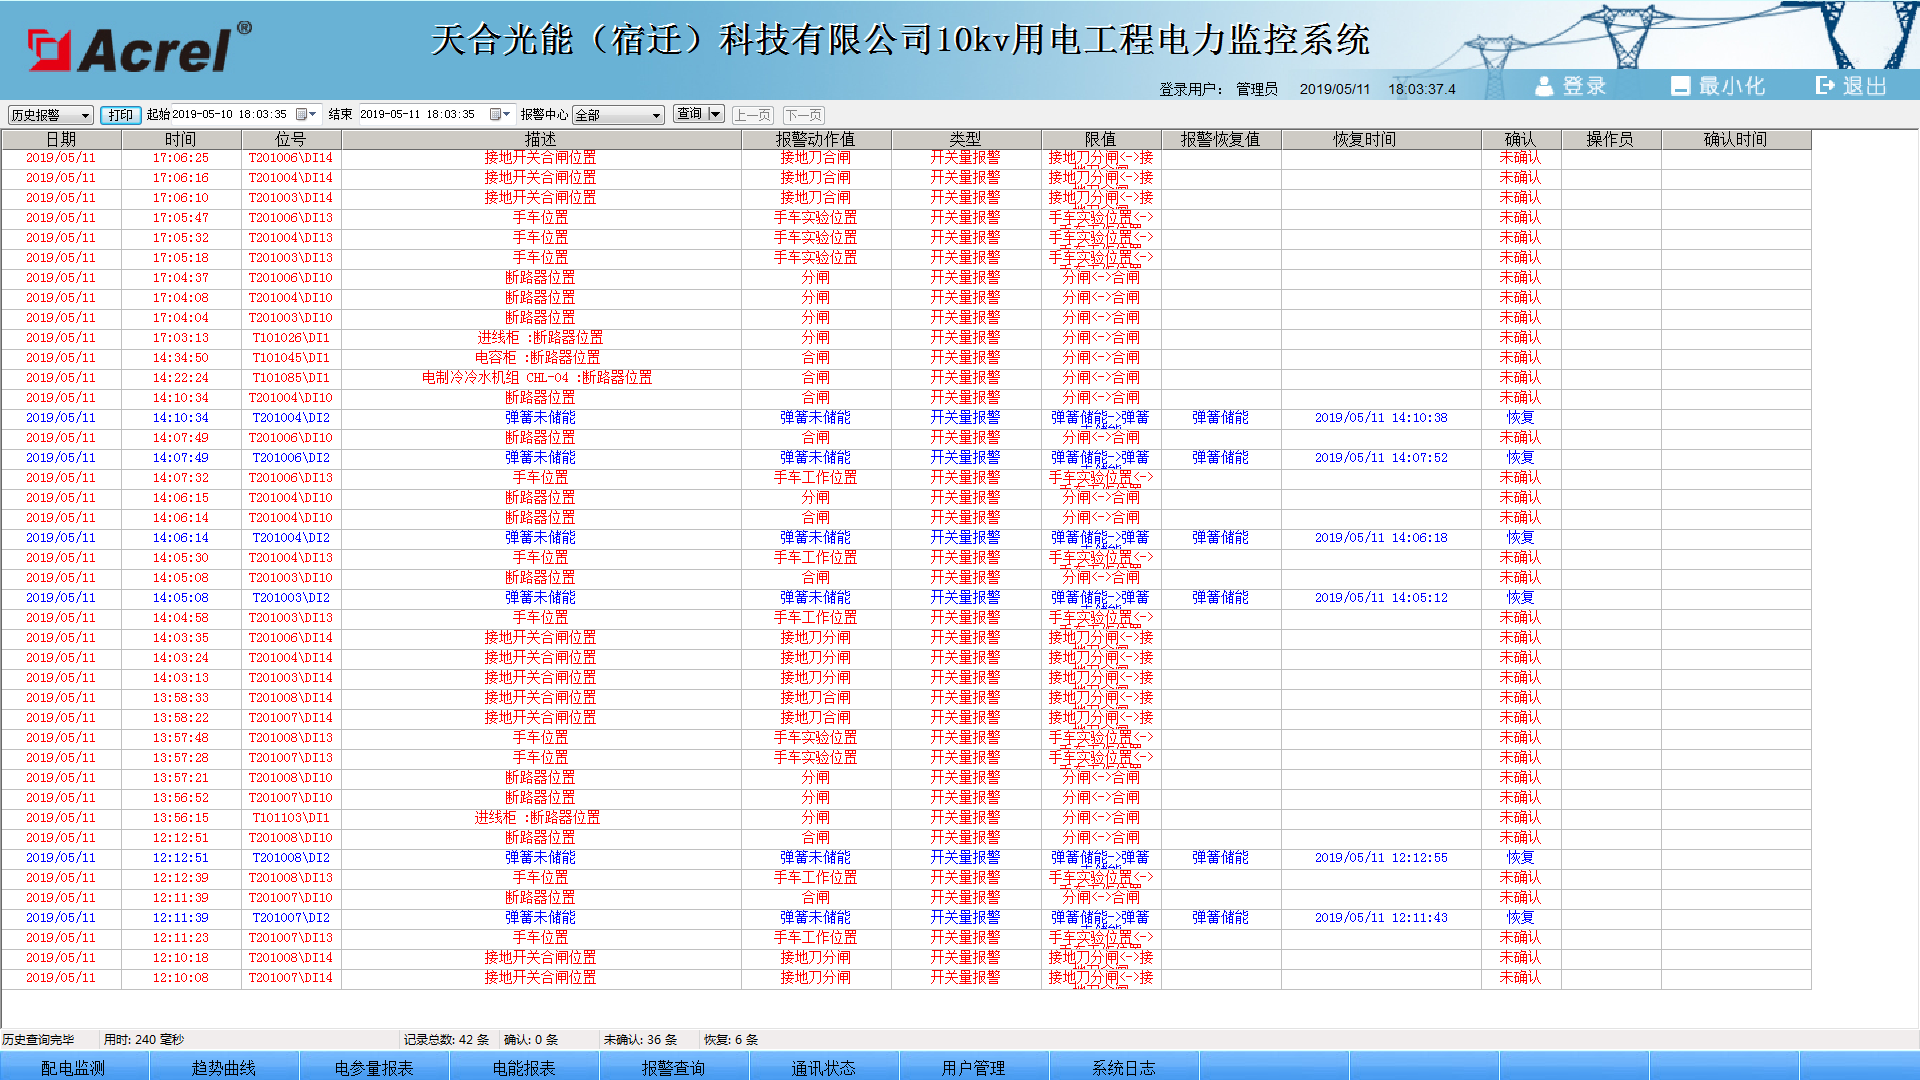Viewport: 1920px width, 1080px height.
Task: Open the 系统日志 tab
Action: tap(1124, 1067)
